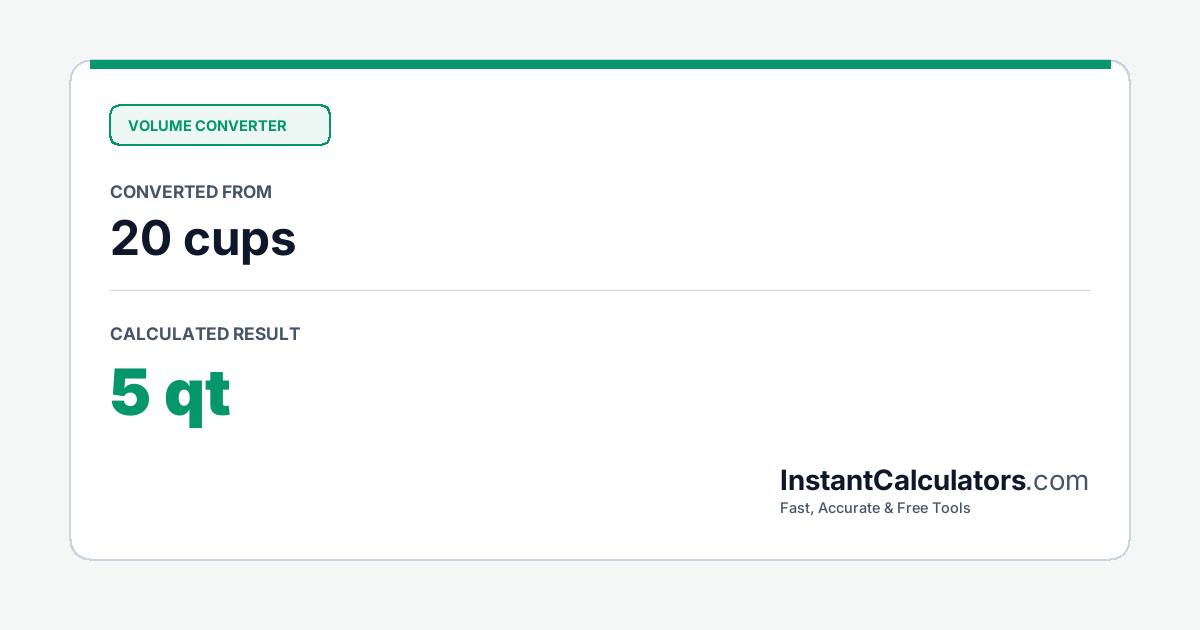Click the word FROM in upper label
This screenshot has height=630, width=1200.
tap(248, 192)
